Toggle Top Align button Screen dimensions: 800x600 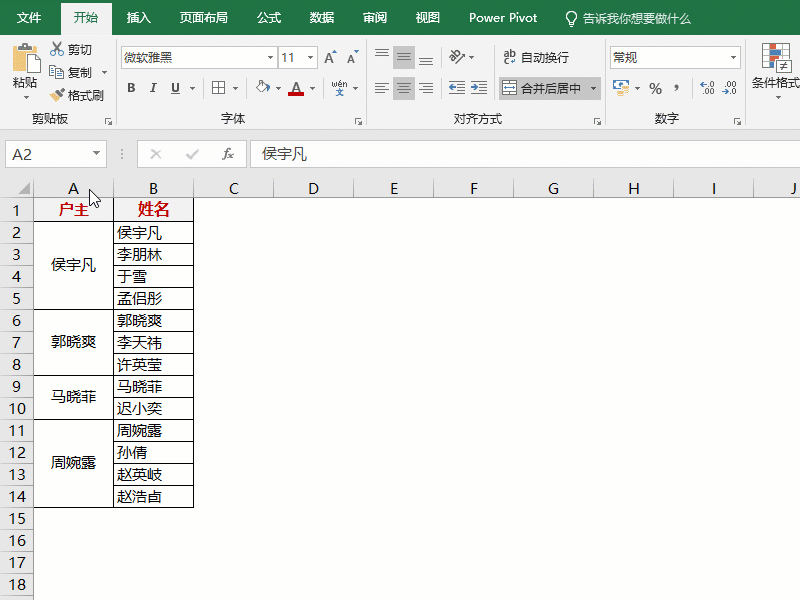pos(382,57)
